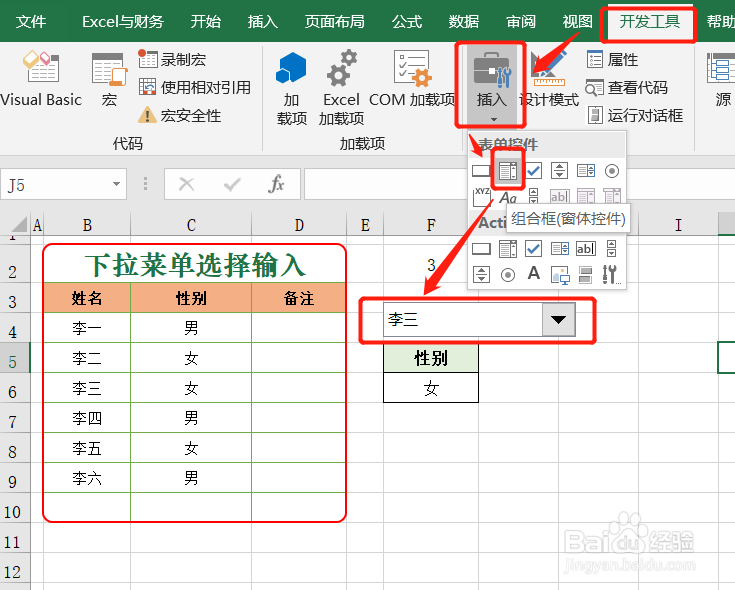Select form control Group Box (XYZ) icon
The height and width of the screenshot is (590, 735).
click(x=481, y=196)
